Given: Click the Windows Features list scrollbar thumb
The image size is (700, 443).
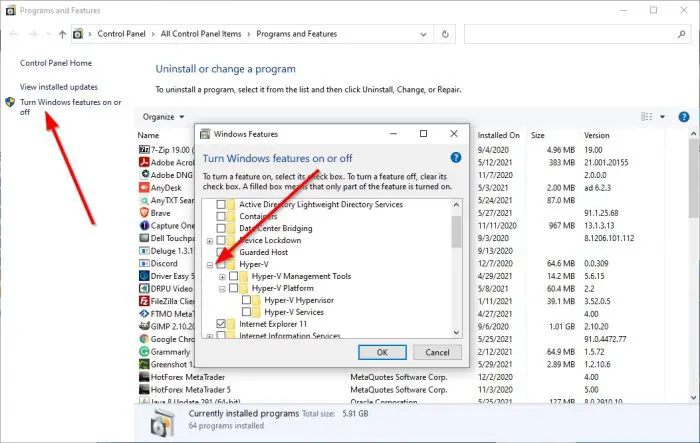Looking at the screenshot, I should [456, 231].
